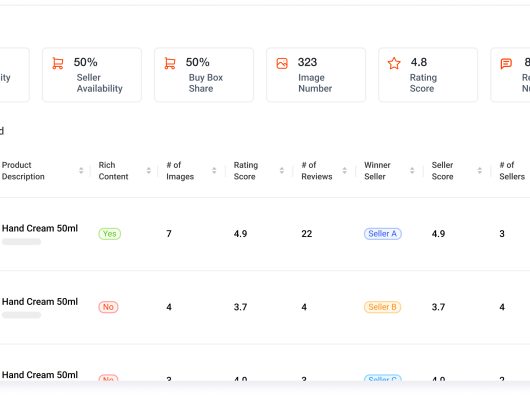Viewport: 530px width, 396px height.
Task: Click rating score 3.7 in second row
Action: 240,307
